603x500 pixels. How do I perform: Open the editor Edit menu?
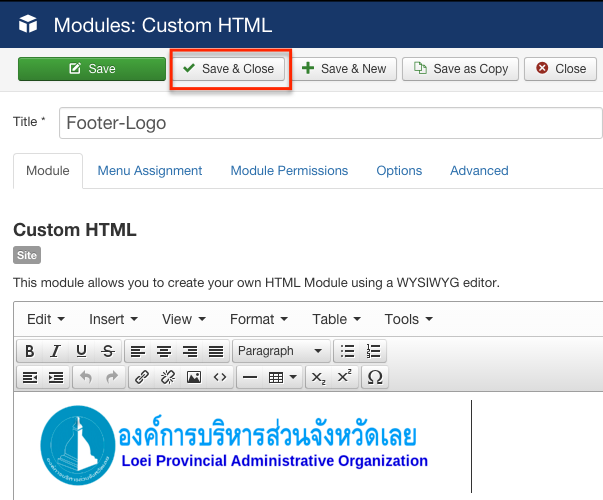(46, 319)
